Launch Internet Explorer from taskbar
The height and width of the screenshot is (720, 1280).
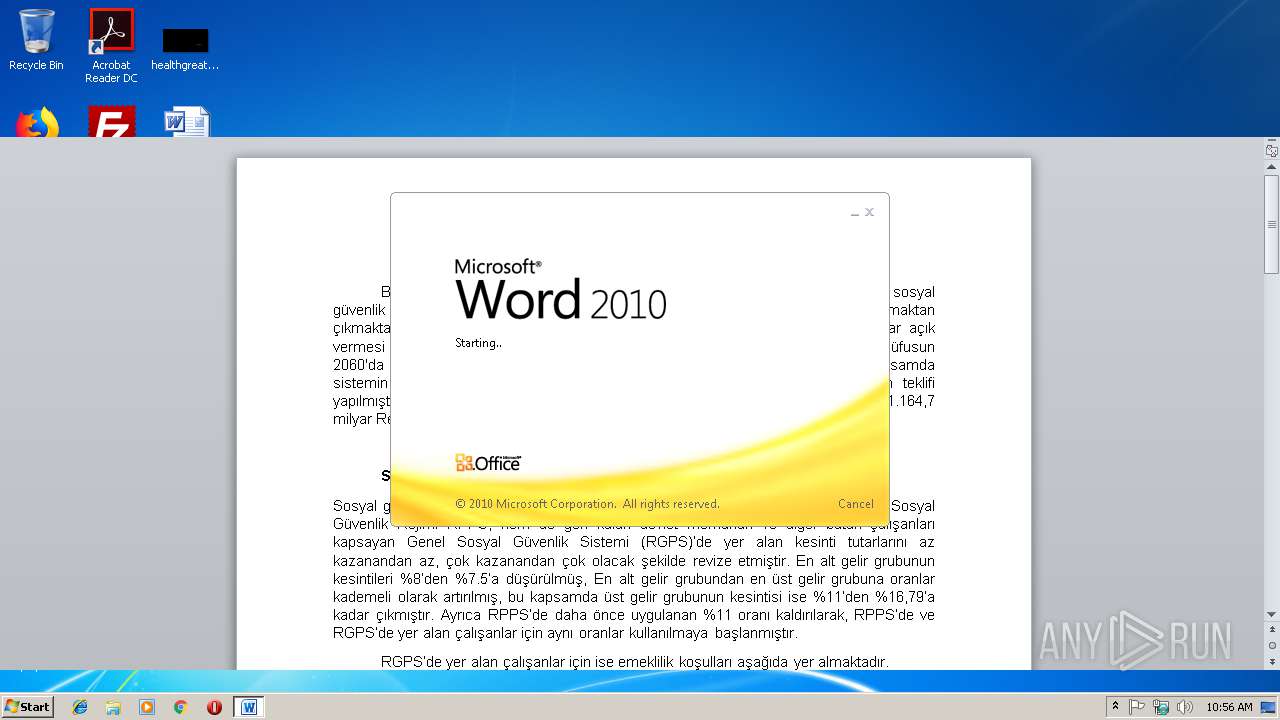pos(80,707)
